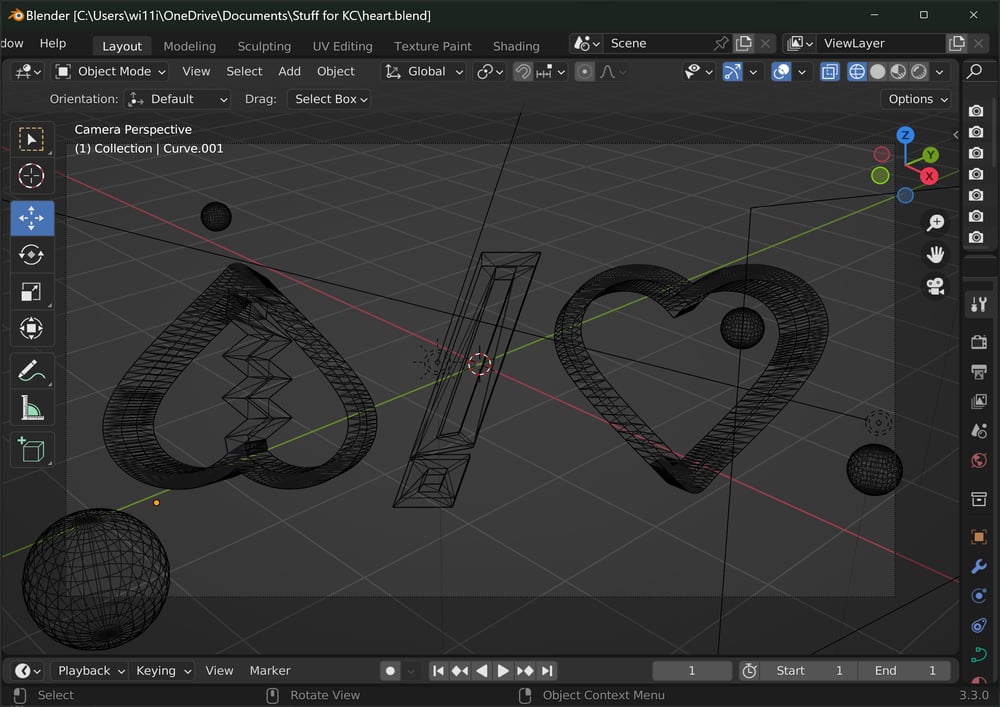
Task: Open the 3D viewport editor type dropdown
Action: pos(27,71)
